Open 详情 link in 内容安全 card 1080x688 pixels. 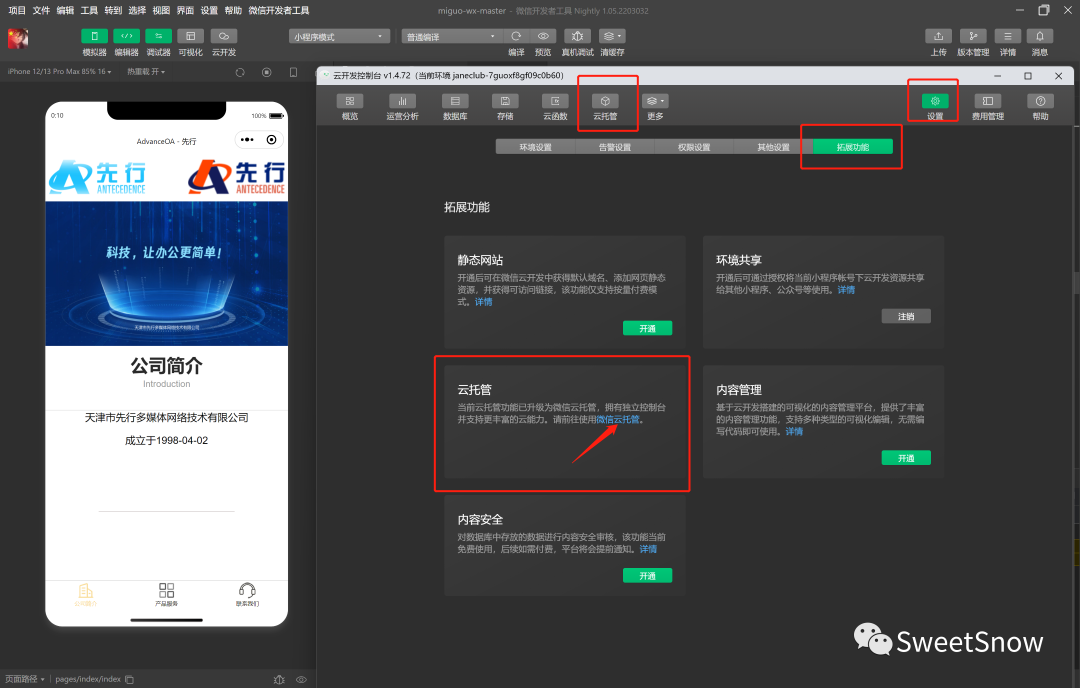[x=648, y=549]
